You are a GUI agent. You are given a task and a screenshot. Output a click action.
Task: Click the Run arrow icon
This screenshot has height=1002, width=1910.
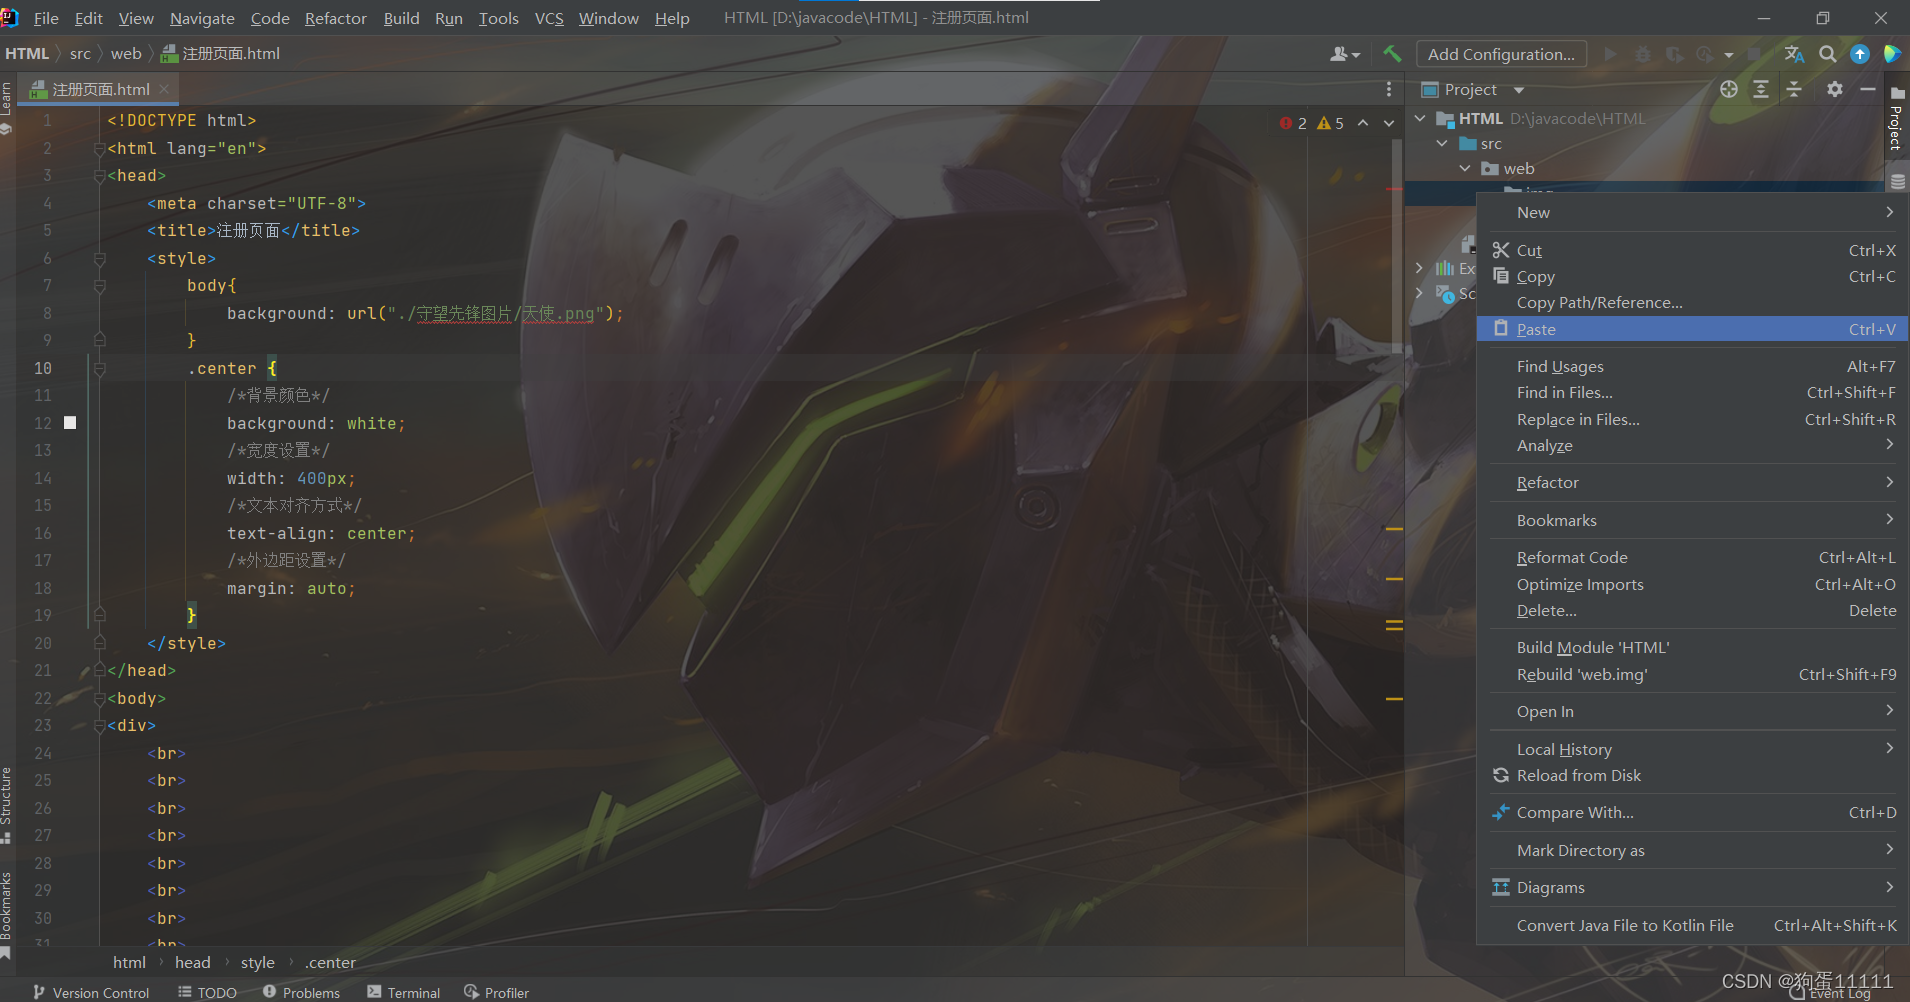tap(1610, 54)
